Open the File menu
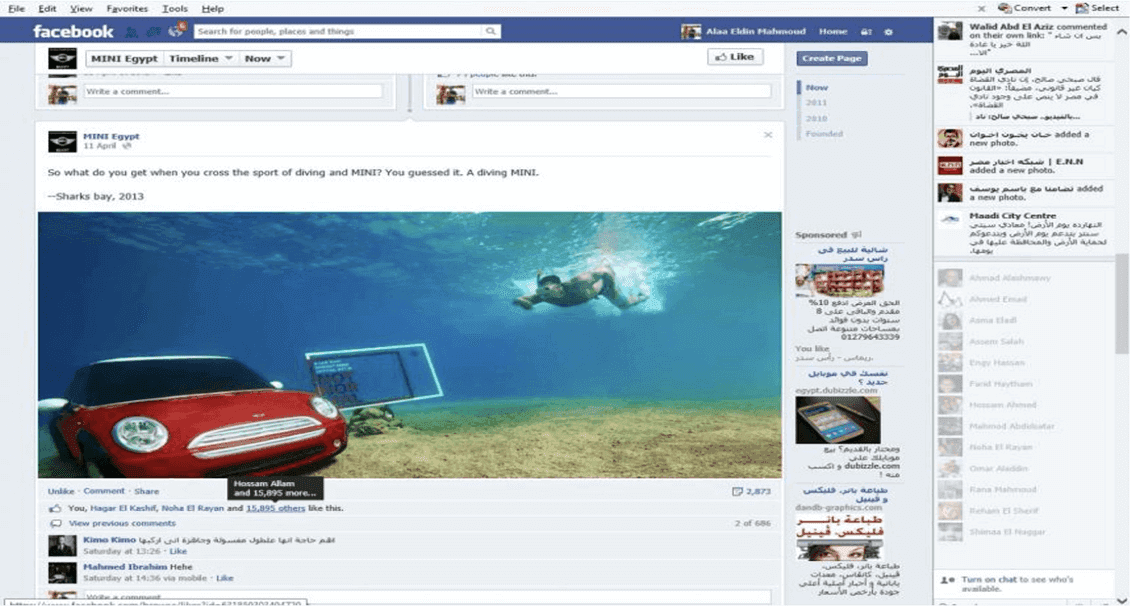This screenshot has height=606, width=1130. coord(16,9)
